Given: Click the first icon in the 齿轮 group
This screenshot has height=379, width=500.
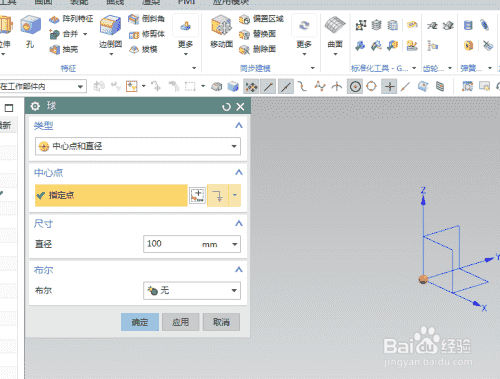Looking at the screenshot, I should point(432,25).
